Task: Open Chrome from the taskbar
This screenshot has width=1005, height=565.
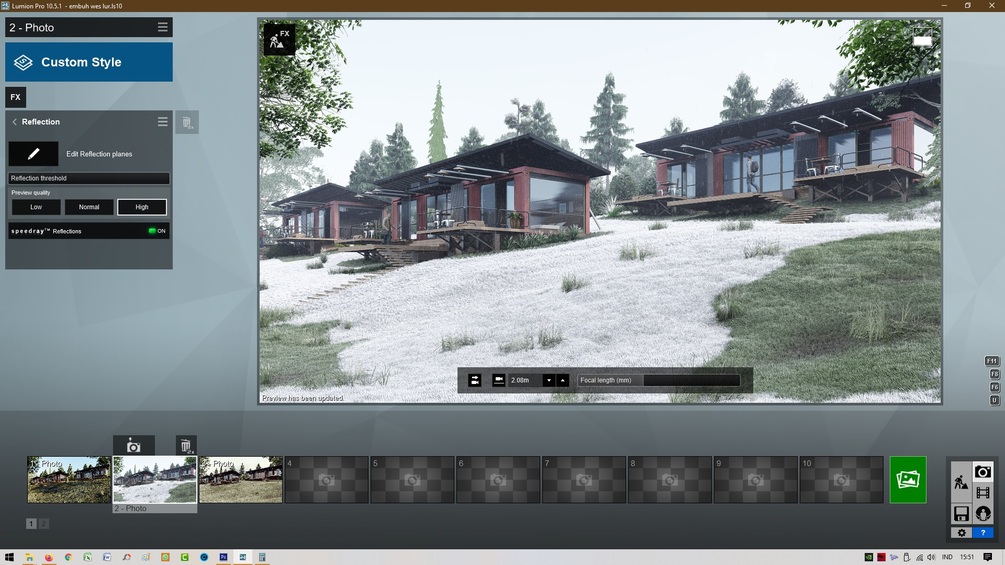Action: tap(68, 557)
